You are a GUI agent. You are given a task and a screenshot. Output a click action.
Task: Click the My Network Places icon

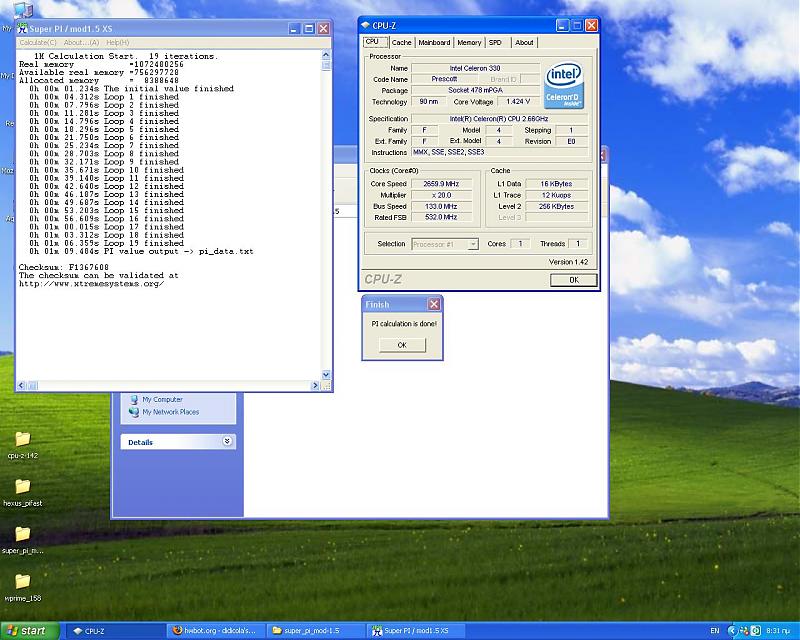point(133,412)
